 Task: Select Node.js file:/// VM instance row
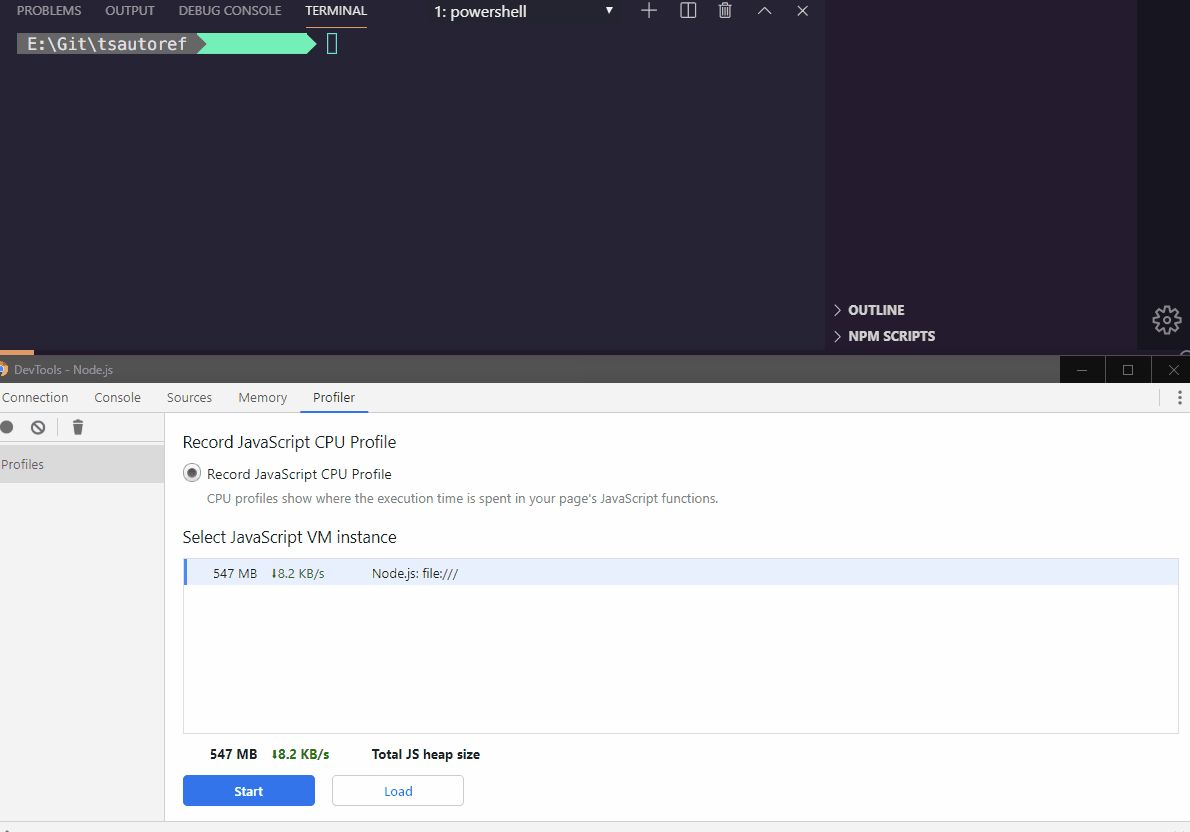point(681,572)
